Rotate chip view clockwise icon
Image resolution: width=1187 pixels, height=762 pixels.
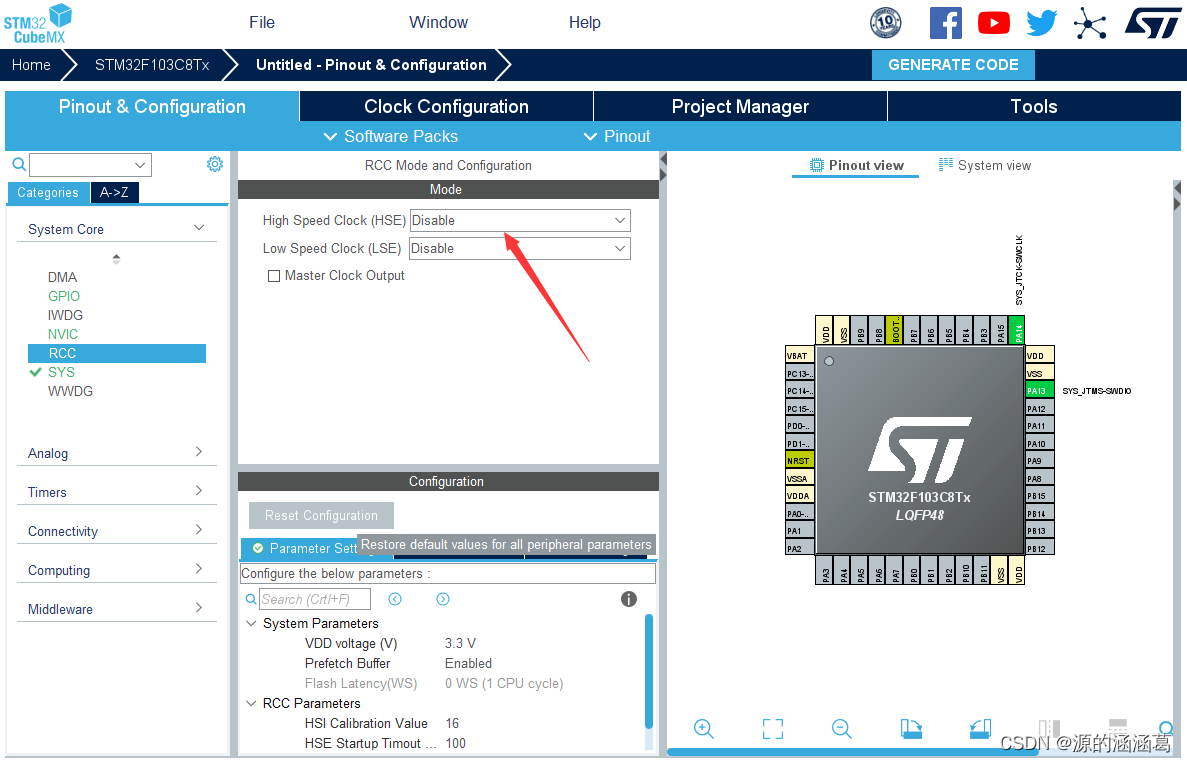click(911, 729)
